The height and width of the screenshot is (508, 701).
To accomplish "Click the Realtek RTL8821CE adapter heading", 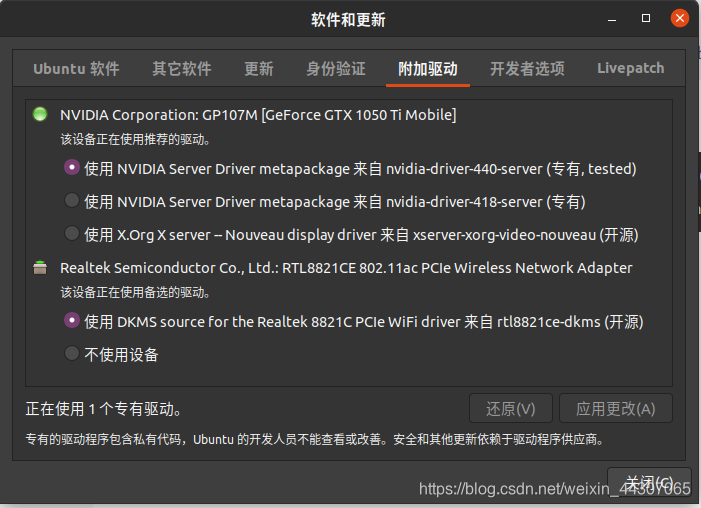I will click(346, 268).
